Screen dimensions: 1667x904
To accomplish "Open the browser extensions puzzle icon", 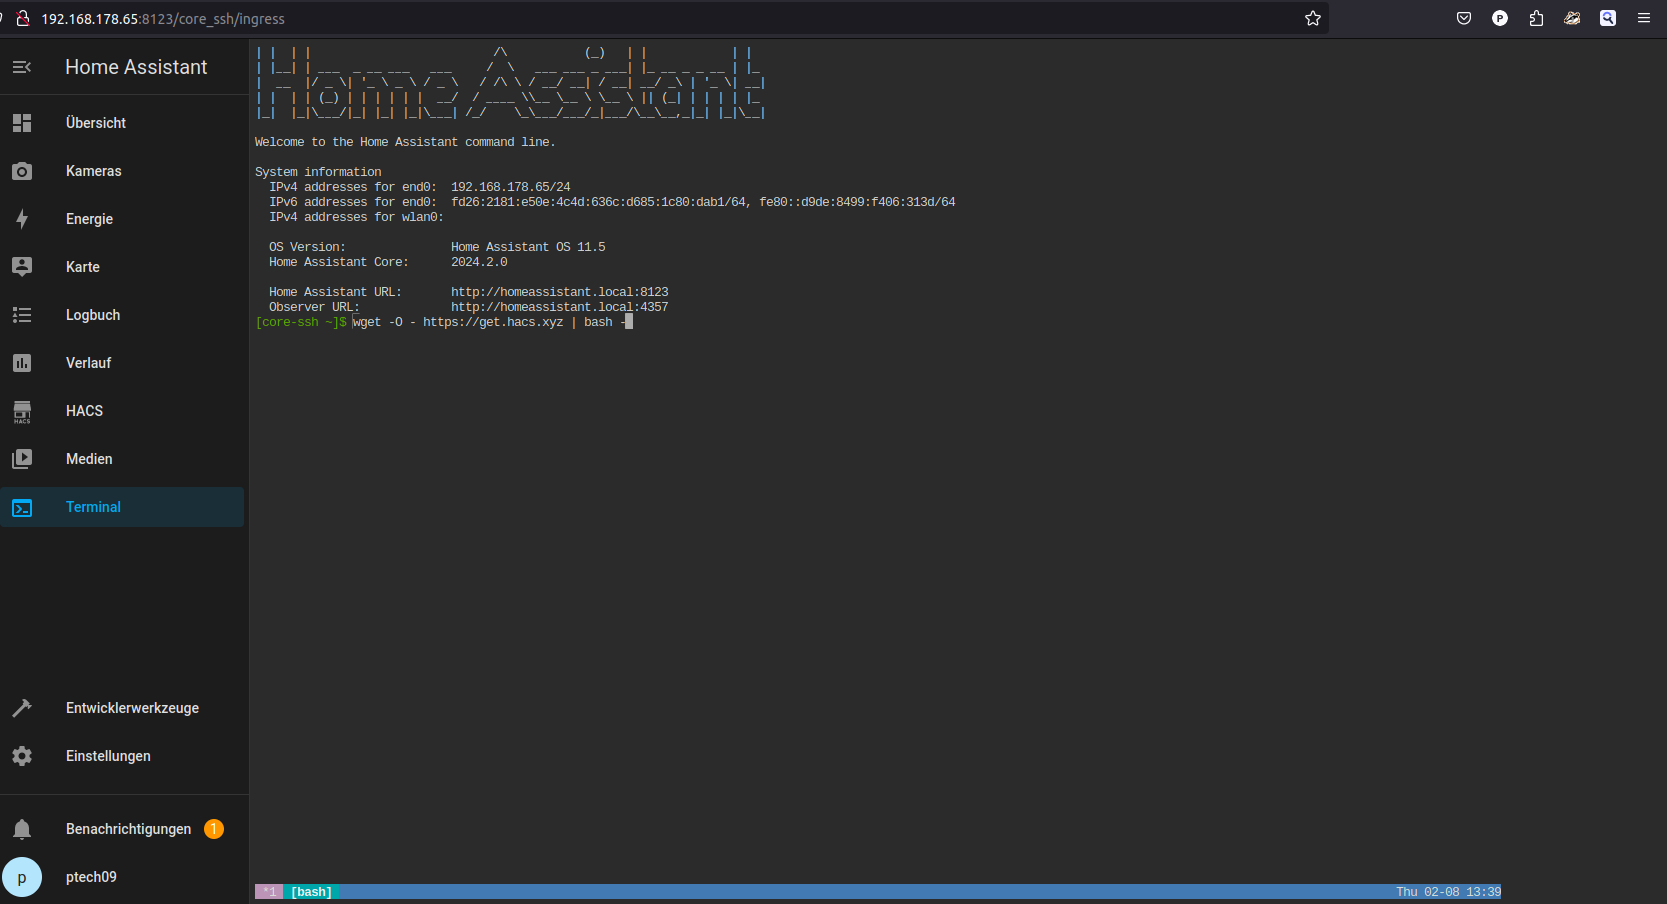I will [x=1536, y=18].
